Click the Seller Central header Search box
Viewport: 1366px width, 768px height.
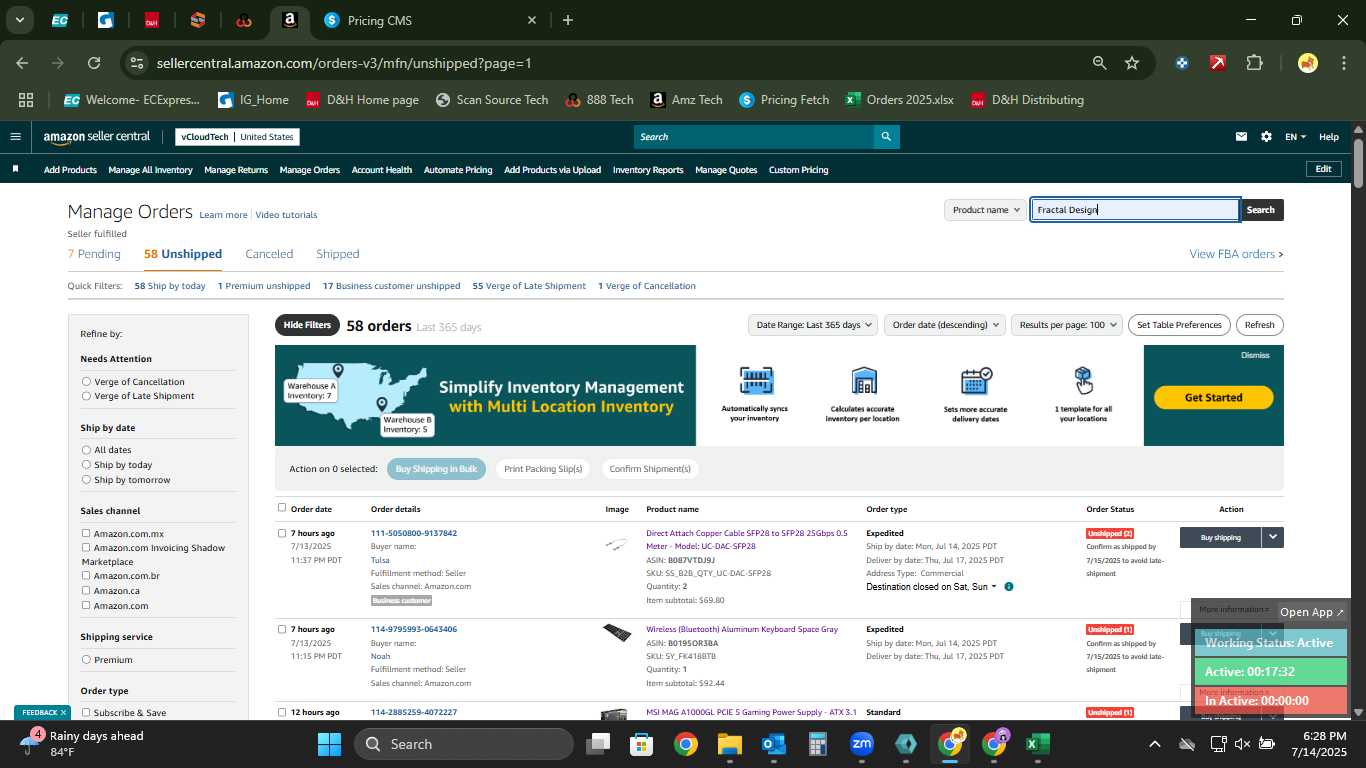(753, 137)
